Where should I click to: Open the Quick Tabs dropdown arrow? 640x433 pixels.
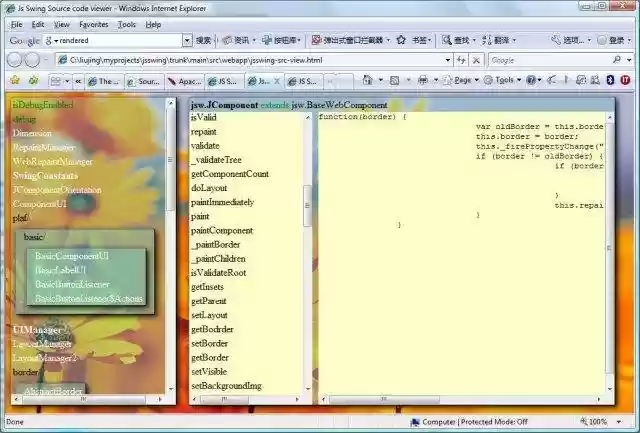click(67, 81)
